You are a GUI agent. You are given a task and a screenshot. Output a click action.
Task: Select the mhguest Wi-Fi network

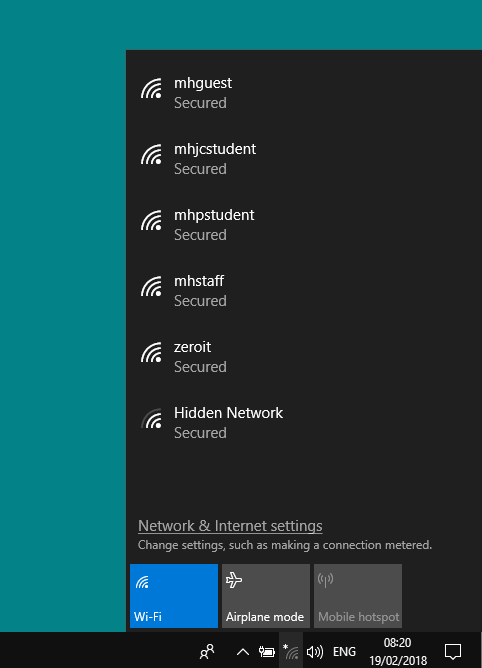click(x=304, y=93)
